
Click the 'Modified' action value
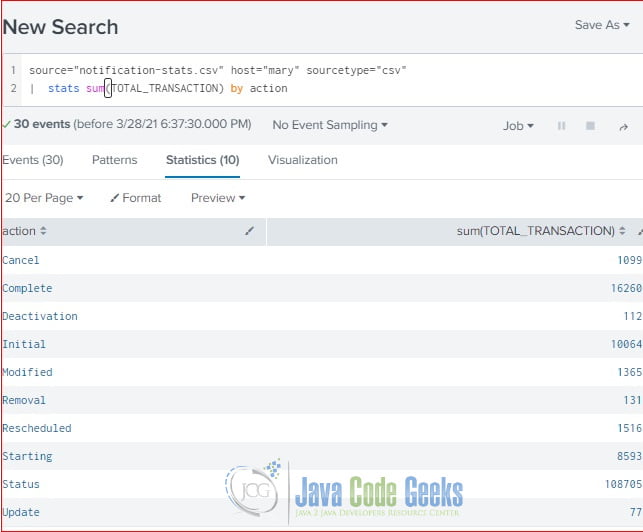click(27, 372)
